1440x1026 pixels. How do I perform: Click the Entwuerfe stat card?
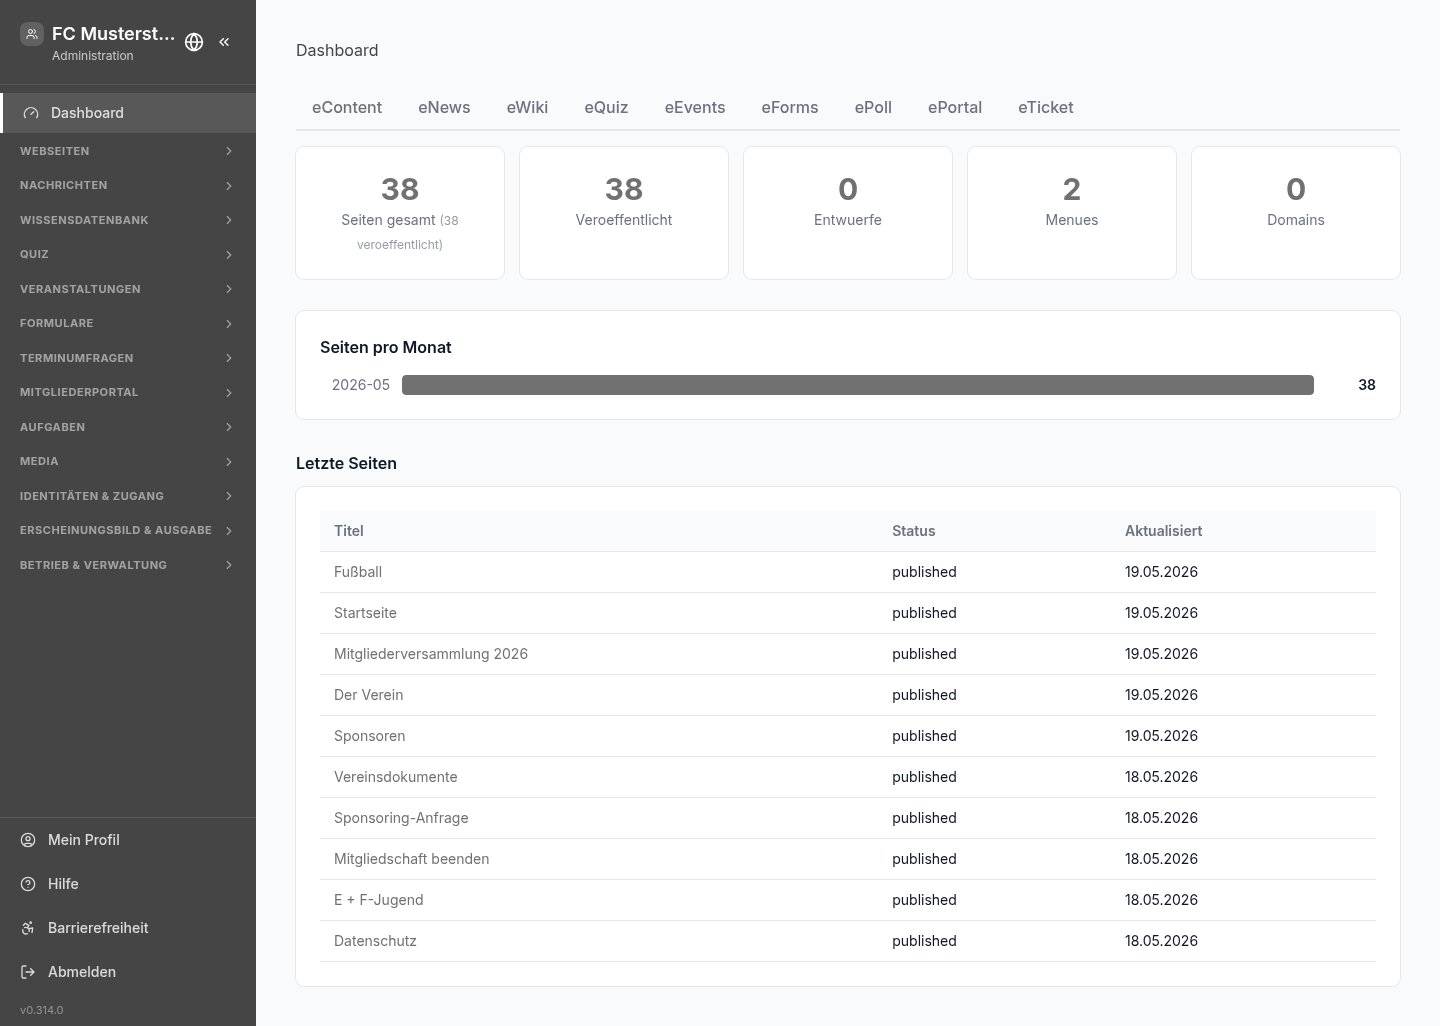[848, 213]
